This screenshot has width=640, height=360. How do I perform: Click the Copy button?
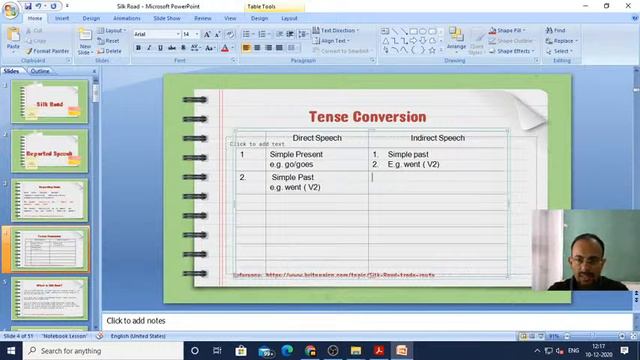pos(36,41)
